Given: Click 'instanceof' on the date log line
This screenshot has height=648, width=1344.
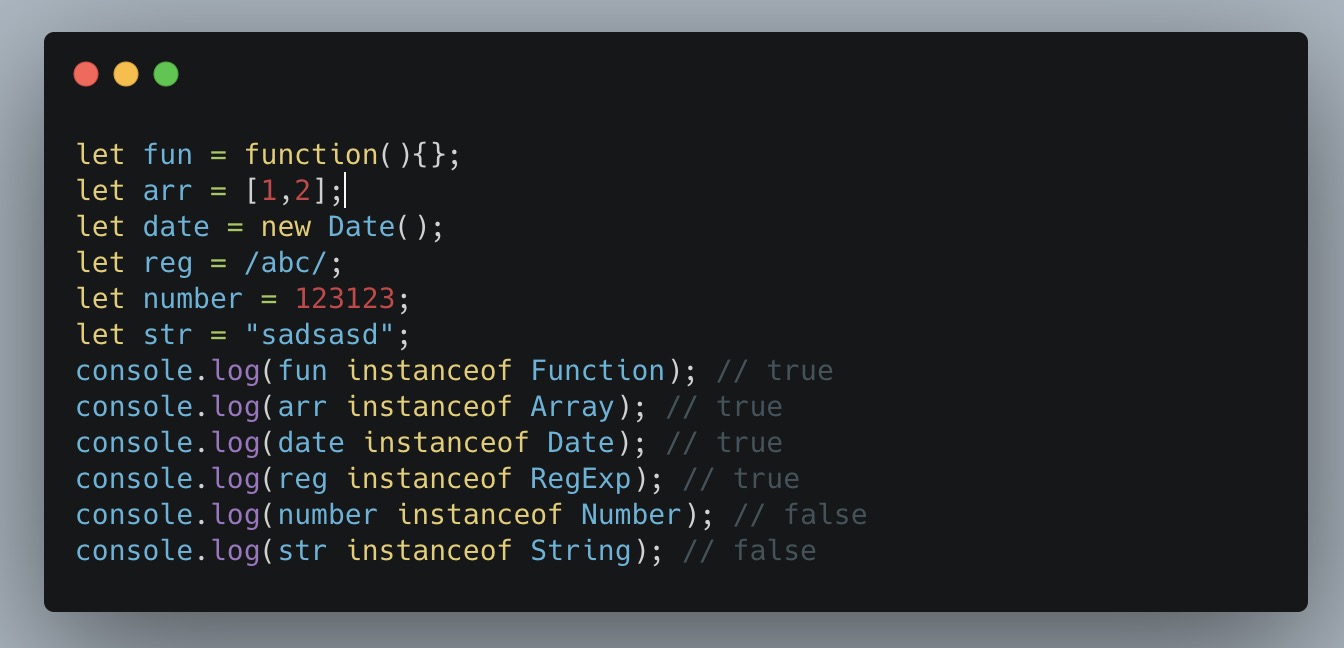Looking at the screenshot, I should tap(446, 443).
